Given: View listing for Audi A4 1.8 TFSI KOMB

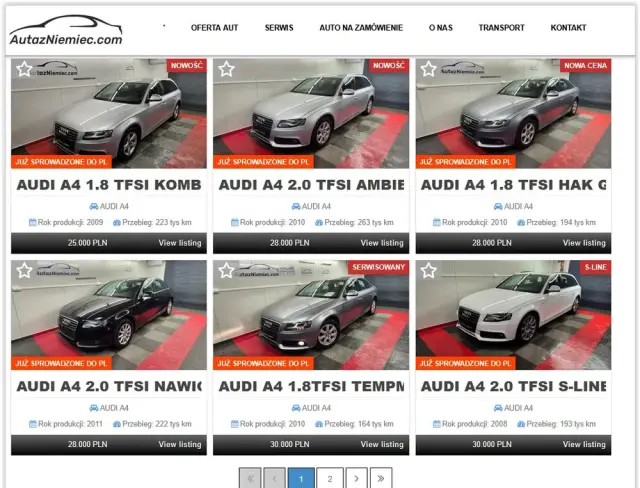Looking at the screenshot, I should click(x=180, y=243).
